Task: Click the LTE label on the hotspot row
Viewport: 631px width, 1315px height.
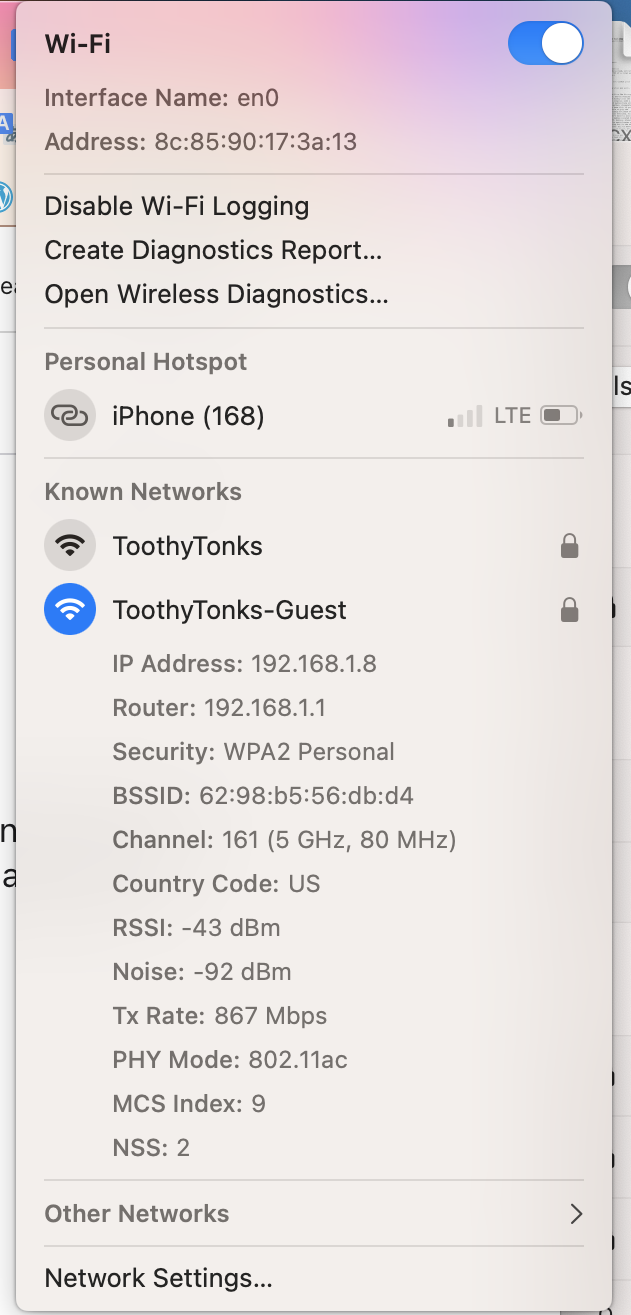Action: (513, 416)
